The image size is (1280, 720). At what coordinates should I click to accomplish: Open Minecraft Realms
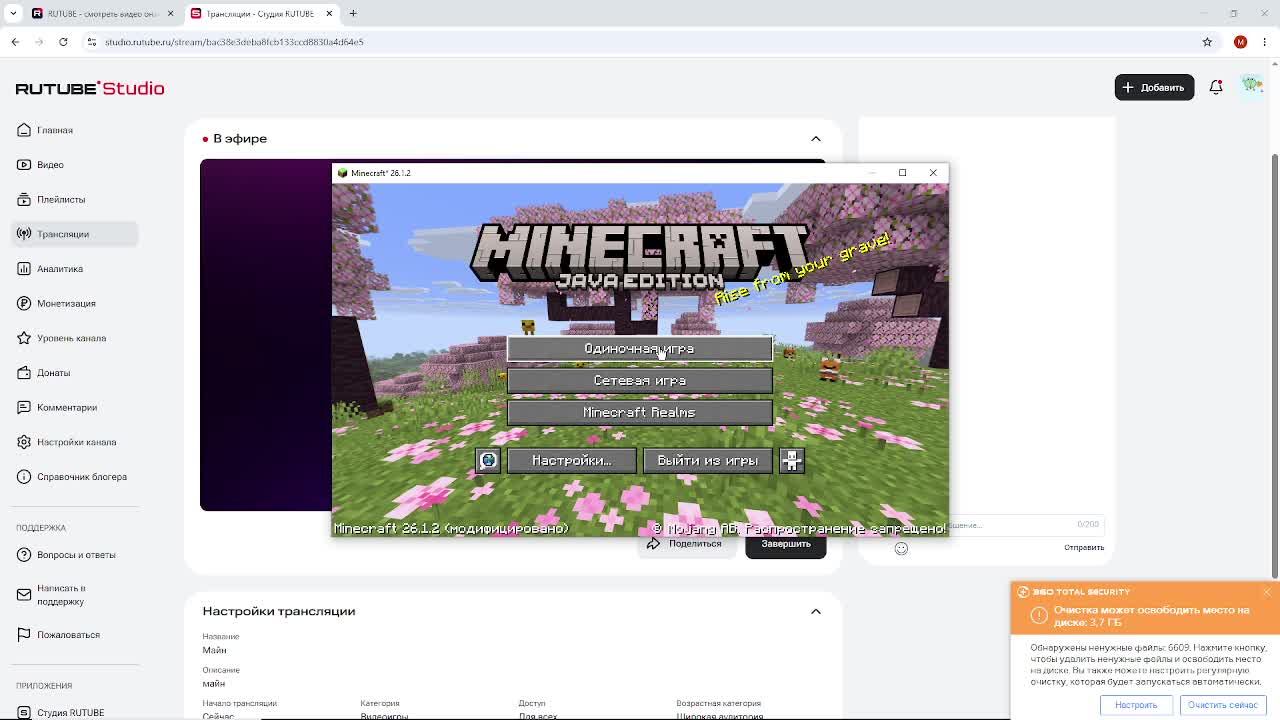[x=639, y=413]
